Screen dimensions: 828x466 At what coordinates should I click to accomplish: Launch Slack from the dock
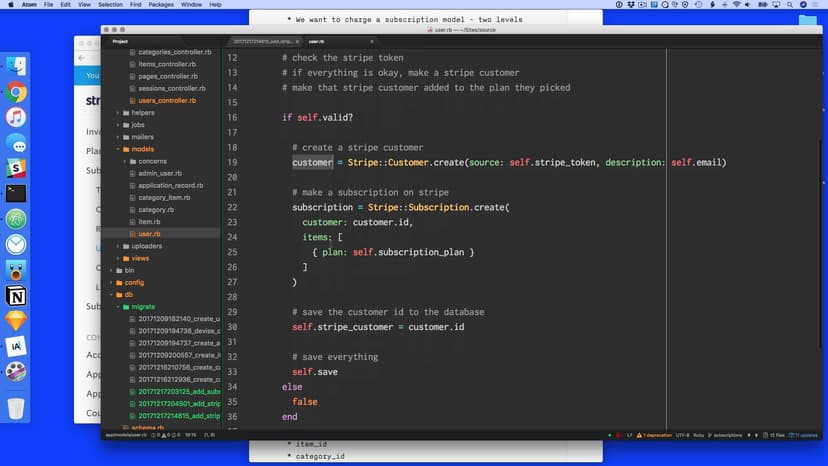coord(16,168)
